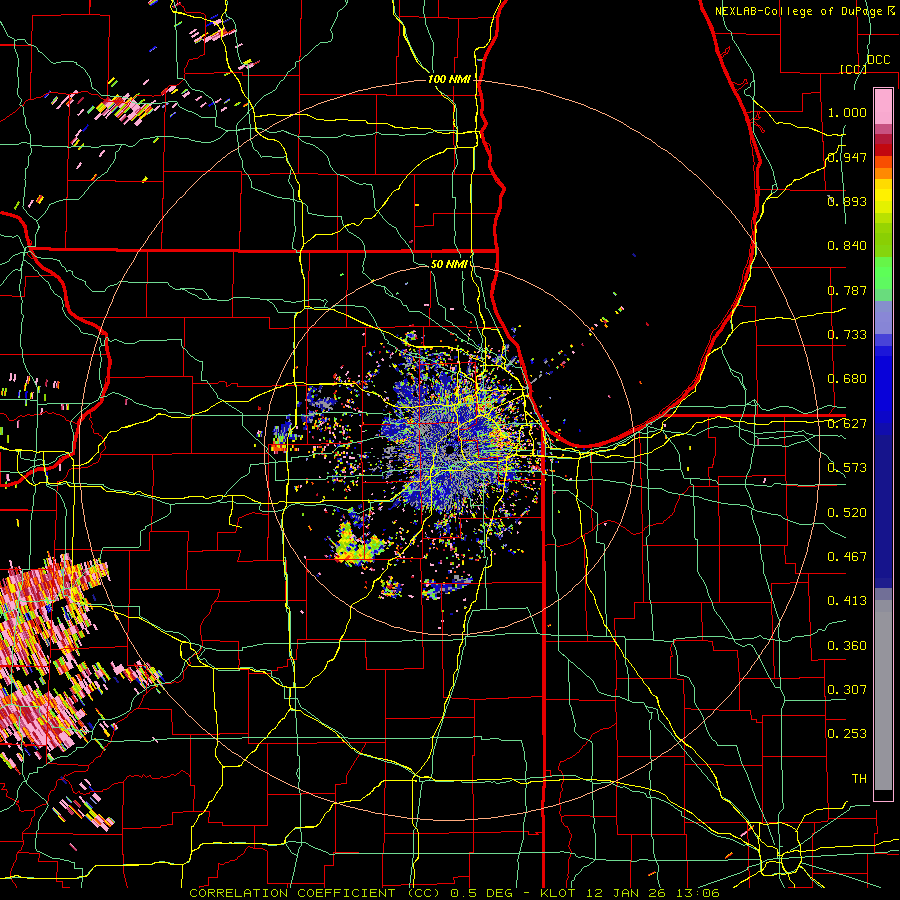Click the 0.413 legend value
This screenshot has width=900, height=900.
[x=847, y=601]
